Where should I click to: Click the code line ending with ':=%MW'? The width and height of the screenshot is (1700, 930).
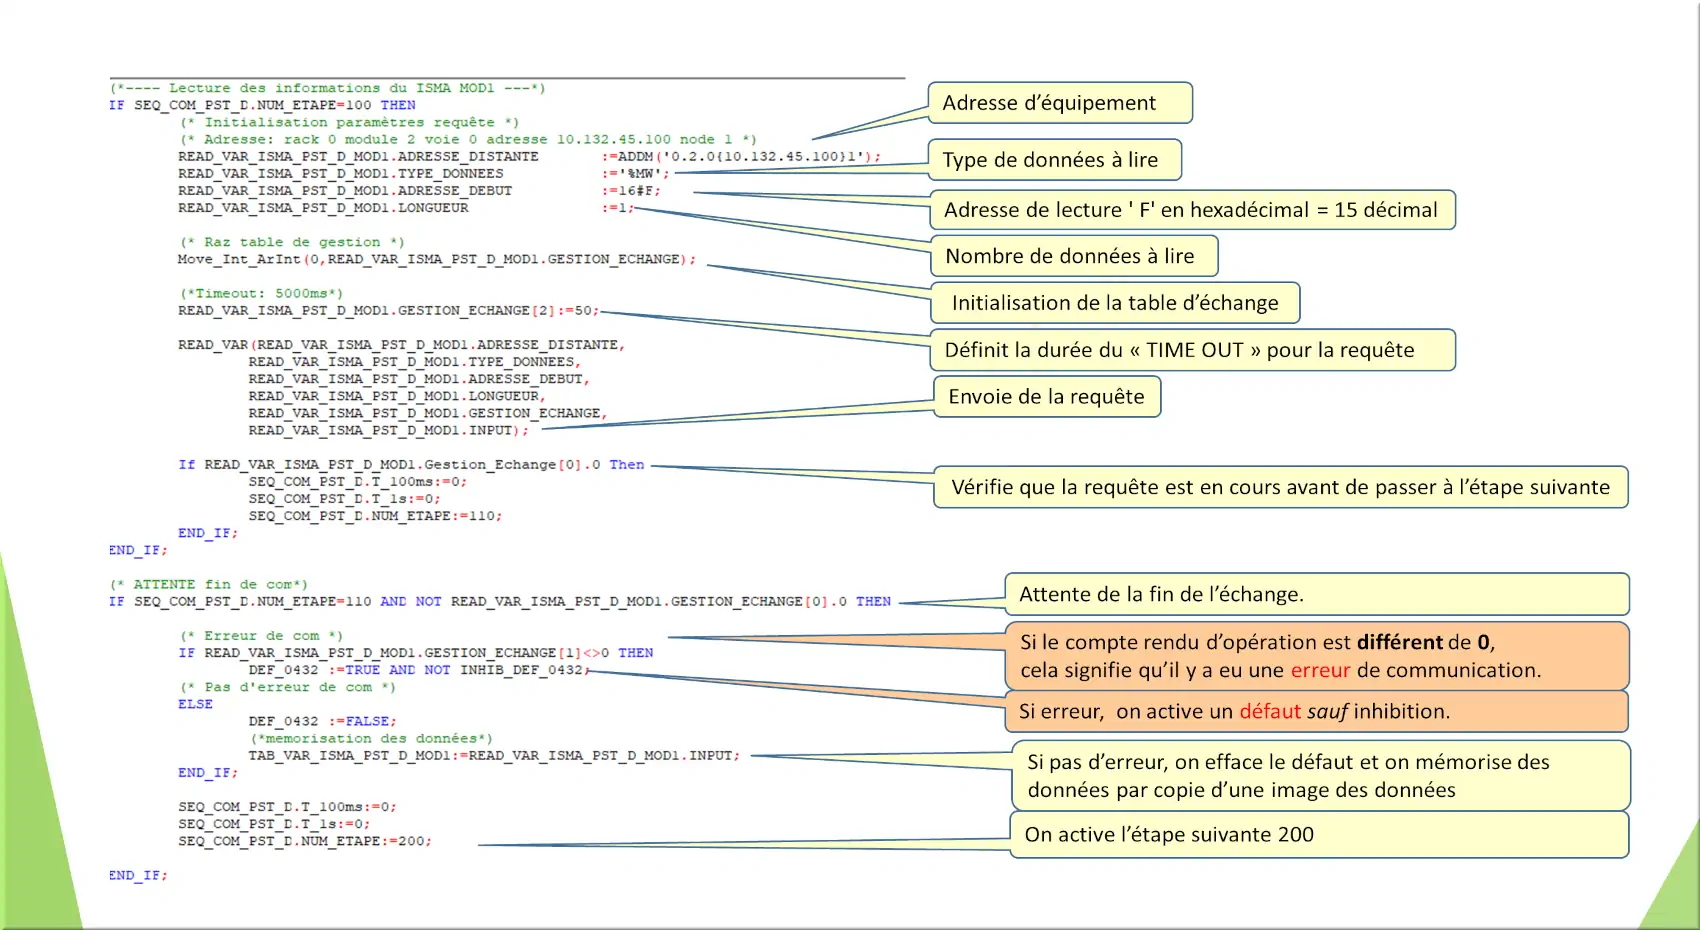coord(424,173)
